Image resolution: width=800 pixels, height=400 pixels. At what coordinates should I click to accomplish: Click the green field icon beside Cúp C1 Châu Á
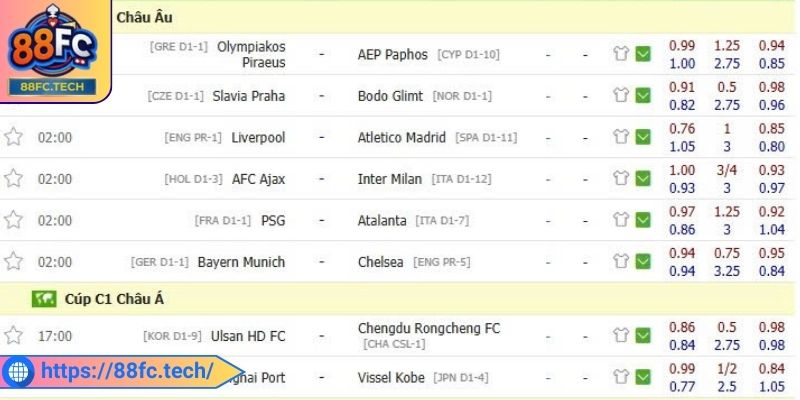44,298
